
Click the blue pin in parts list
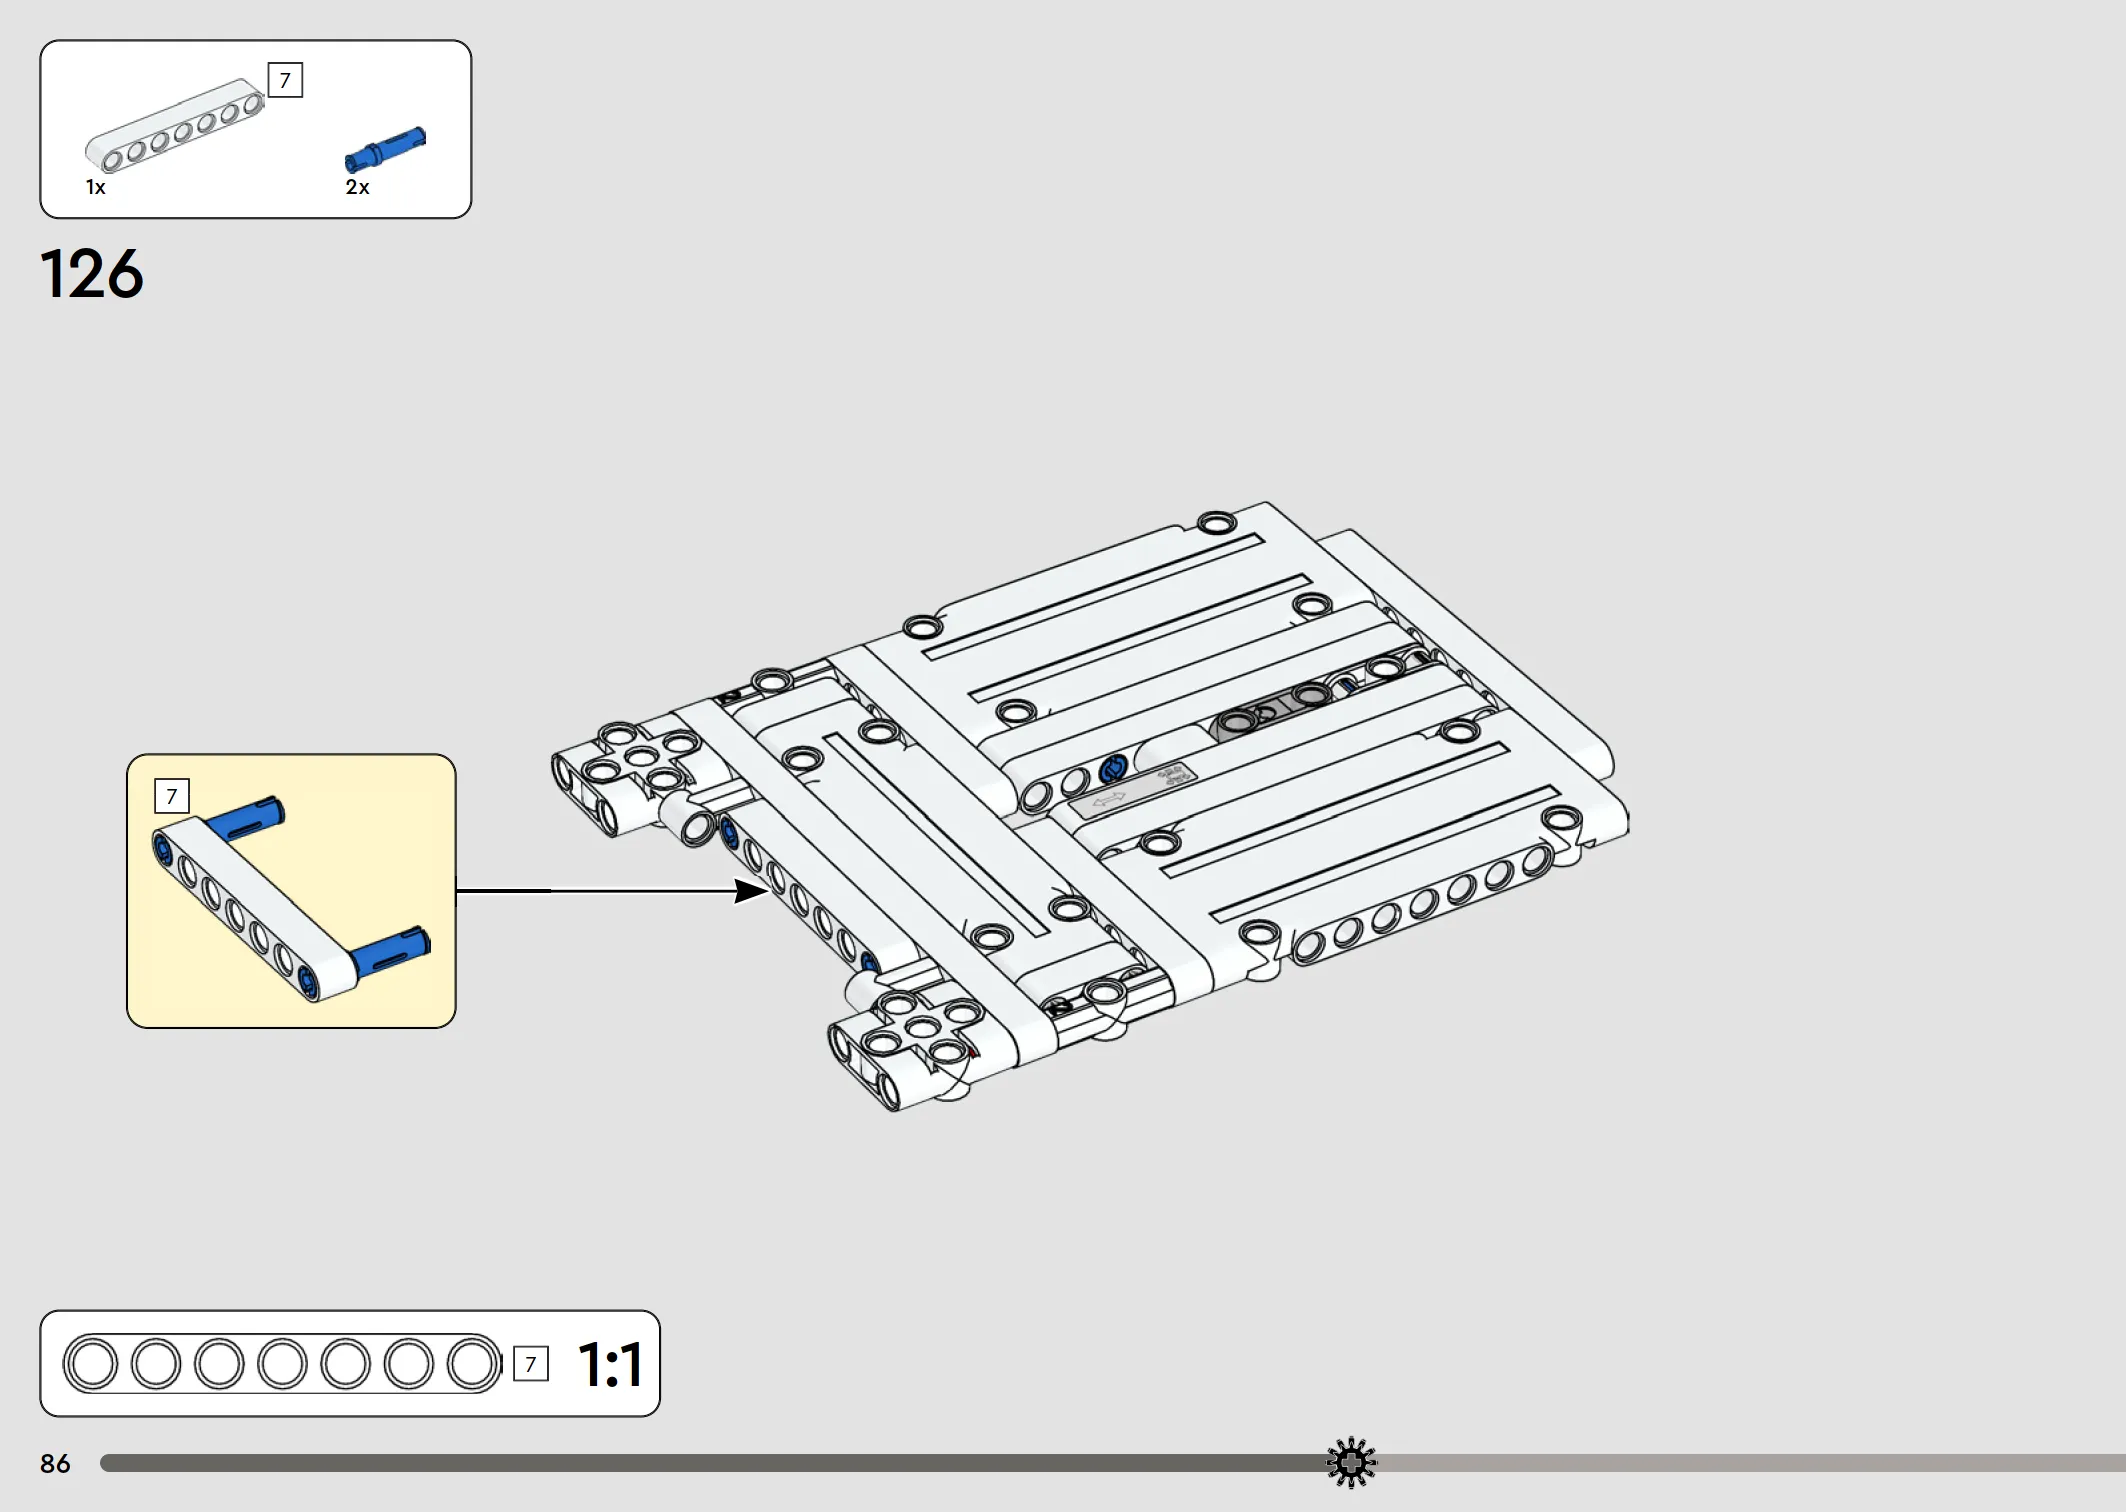click(385, 149)
